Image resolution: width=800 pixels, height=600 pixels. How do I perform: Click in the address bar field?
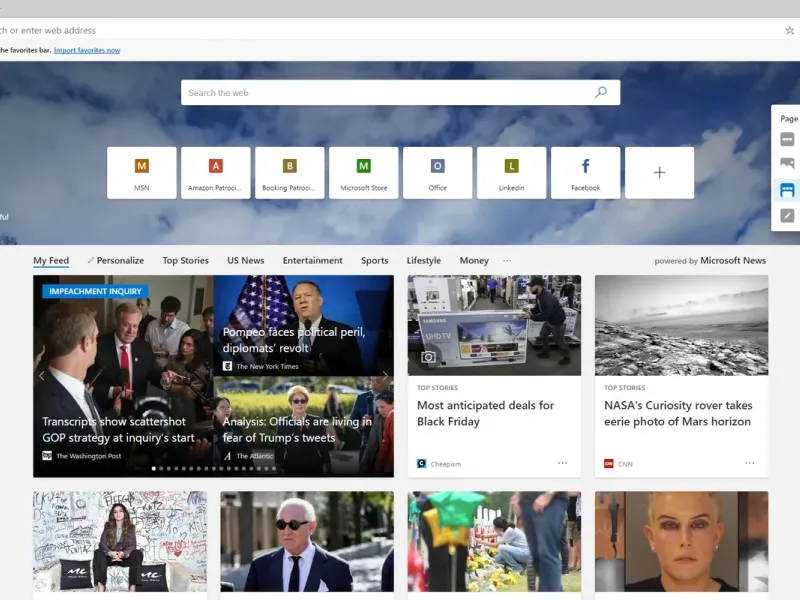388,31
